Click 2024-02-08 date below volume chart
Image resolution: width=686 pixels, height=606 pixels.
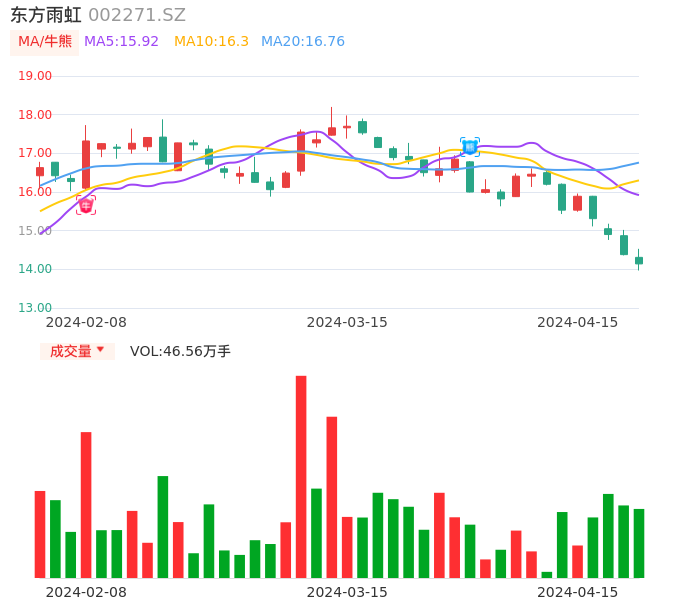coord(86,592)
